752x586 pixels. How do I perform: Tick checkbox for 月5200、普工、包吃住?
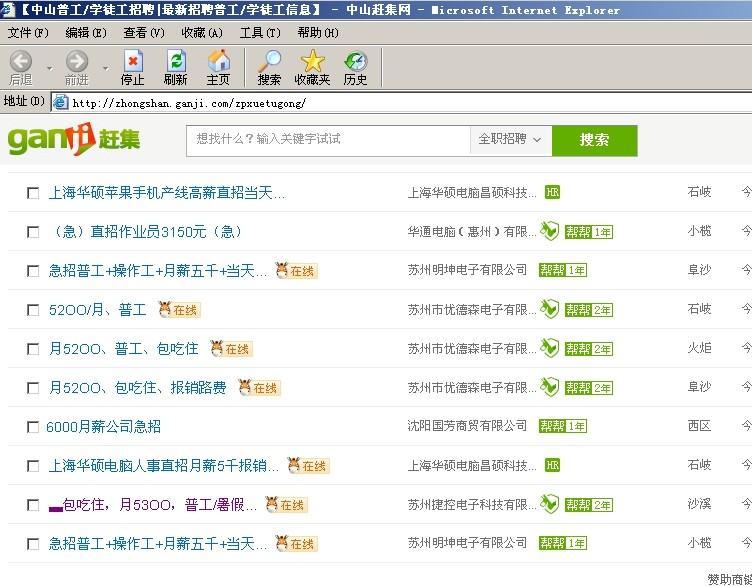(33, 349)
